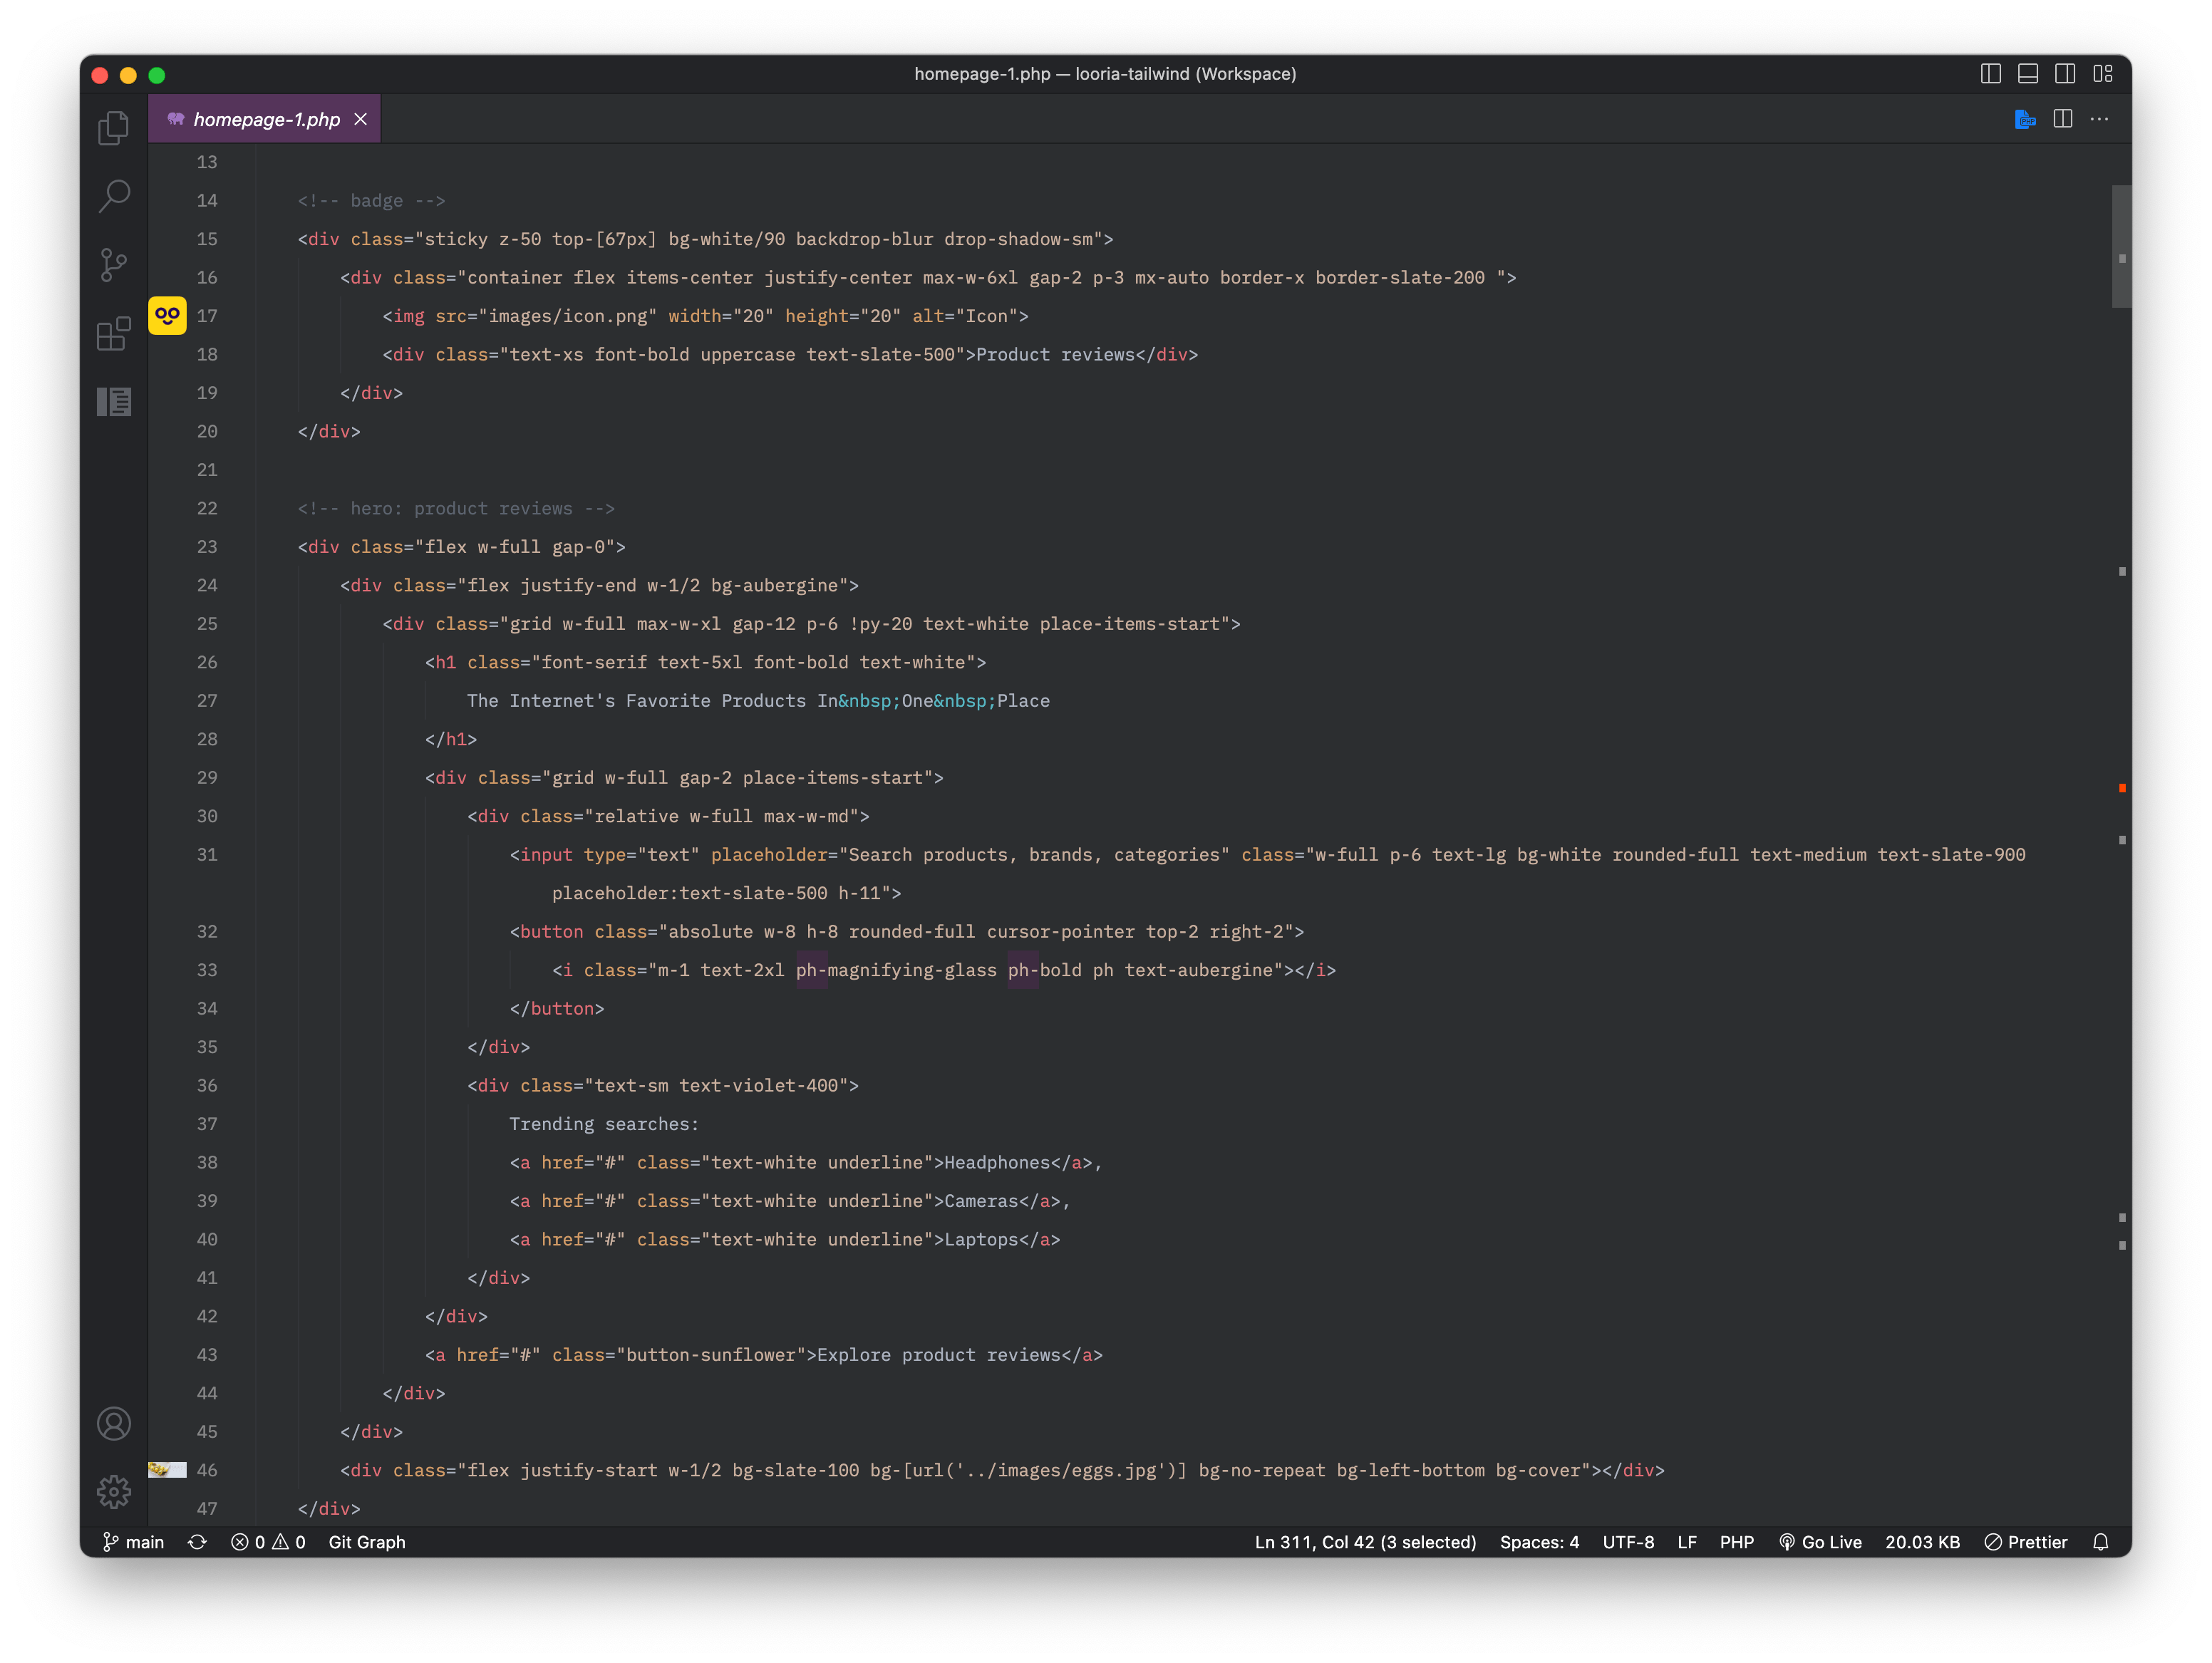Click the 'Trending searches:' text

[604, 1123]
